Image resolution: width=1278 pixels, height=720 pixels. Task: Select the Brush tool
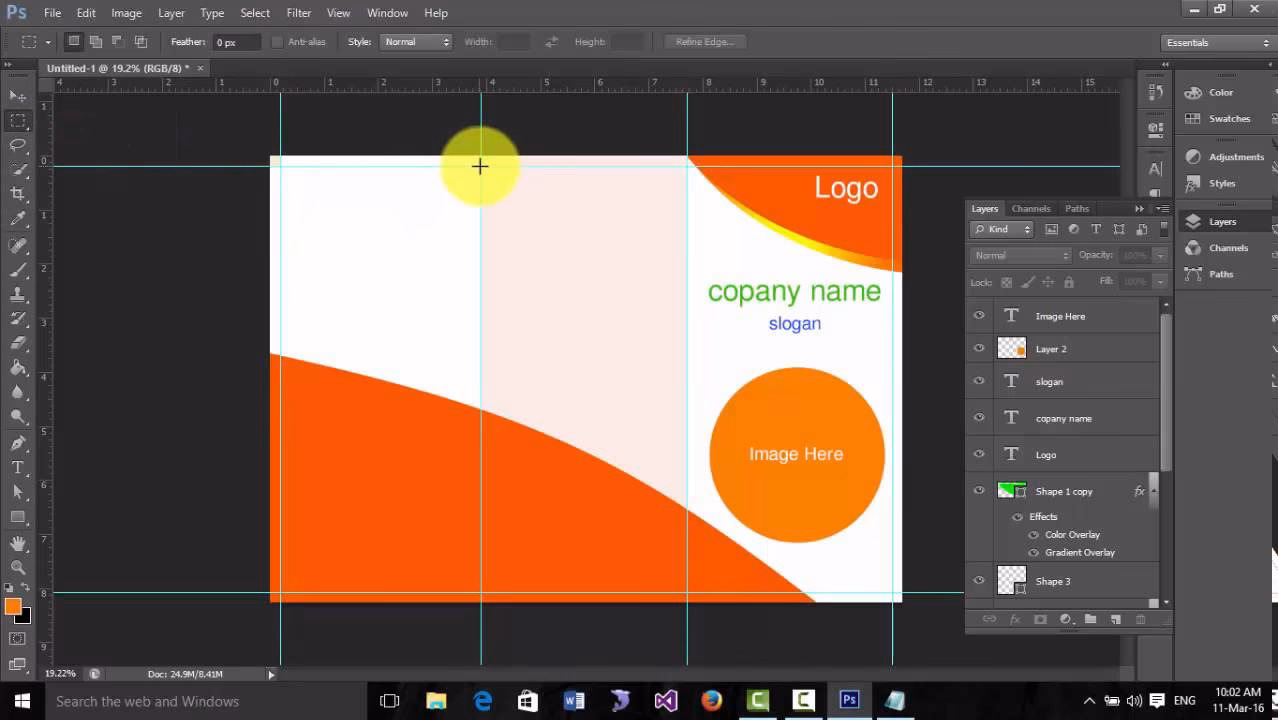point(17,271)
